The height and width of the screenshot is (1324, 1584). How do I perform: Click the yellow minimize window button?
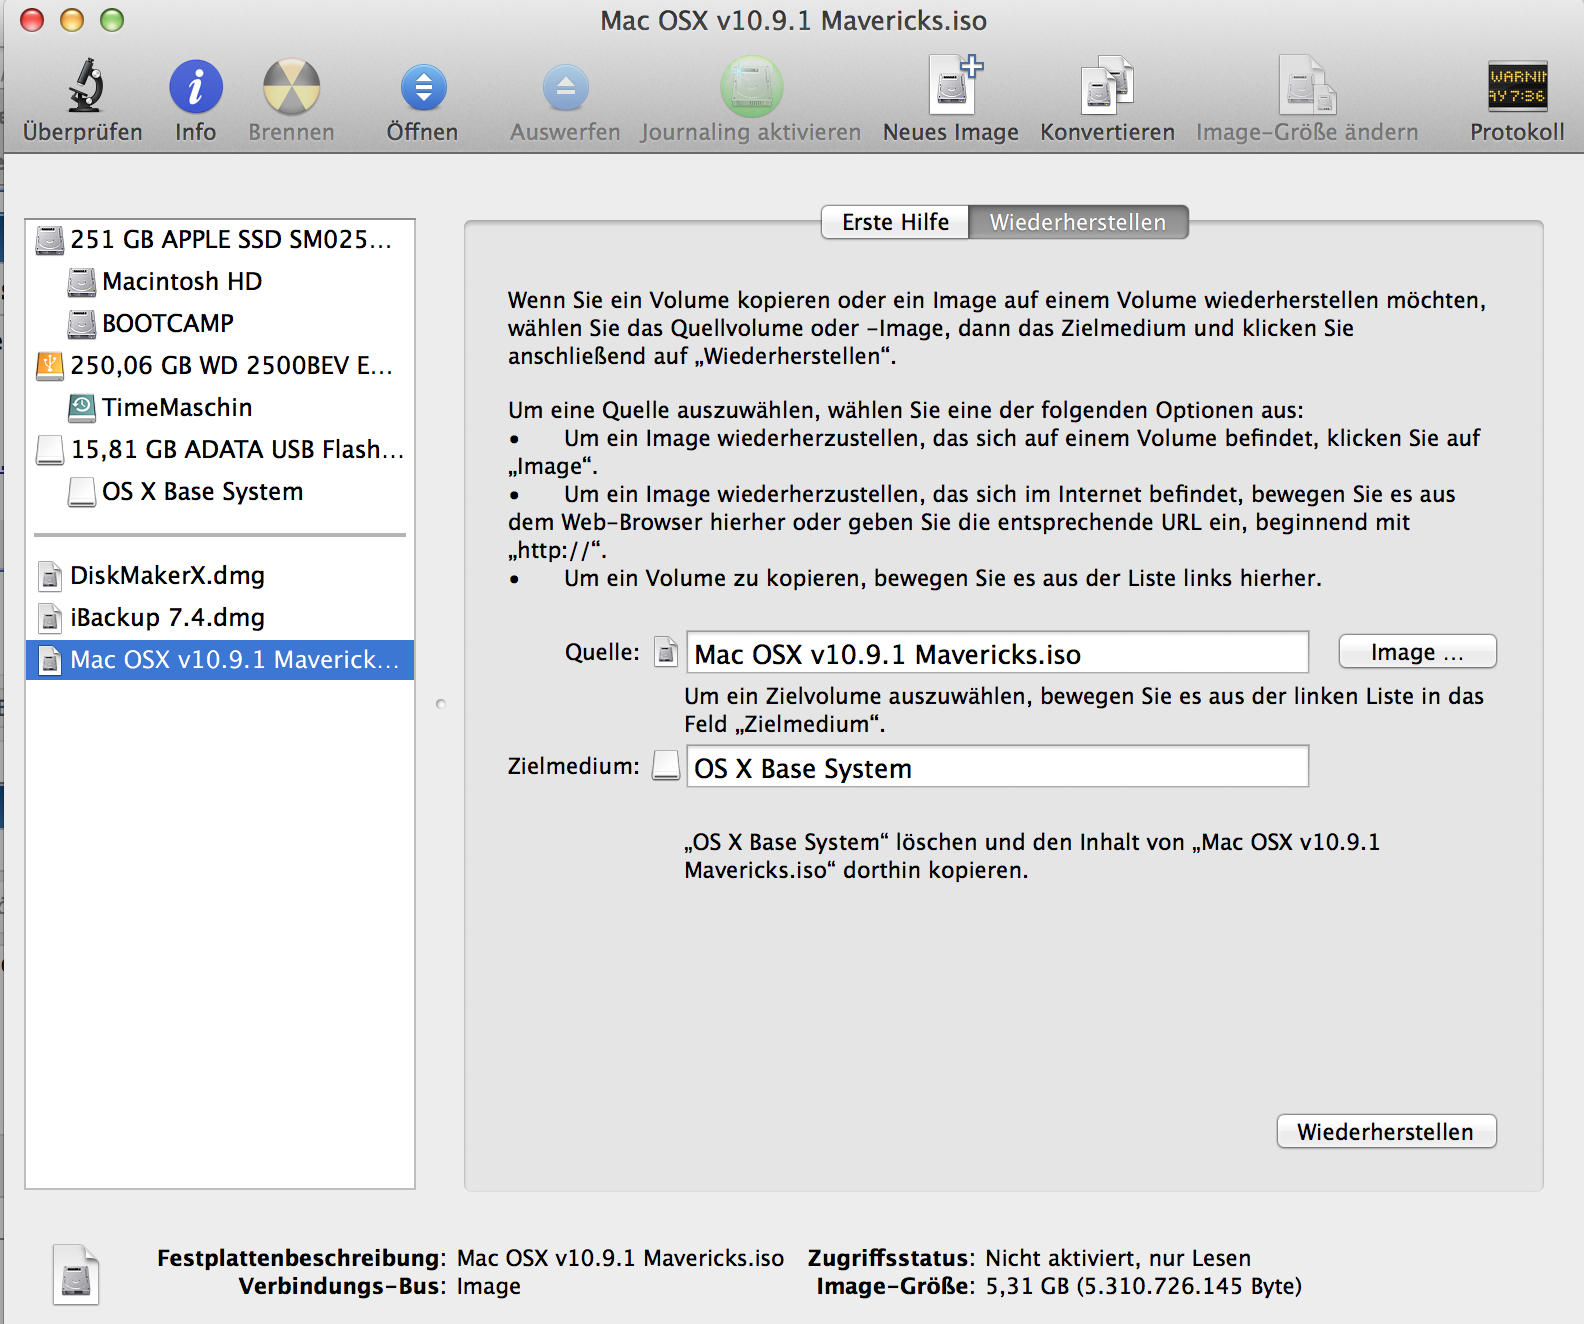[x=72, y=20]
